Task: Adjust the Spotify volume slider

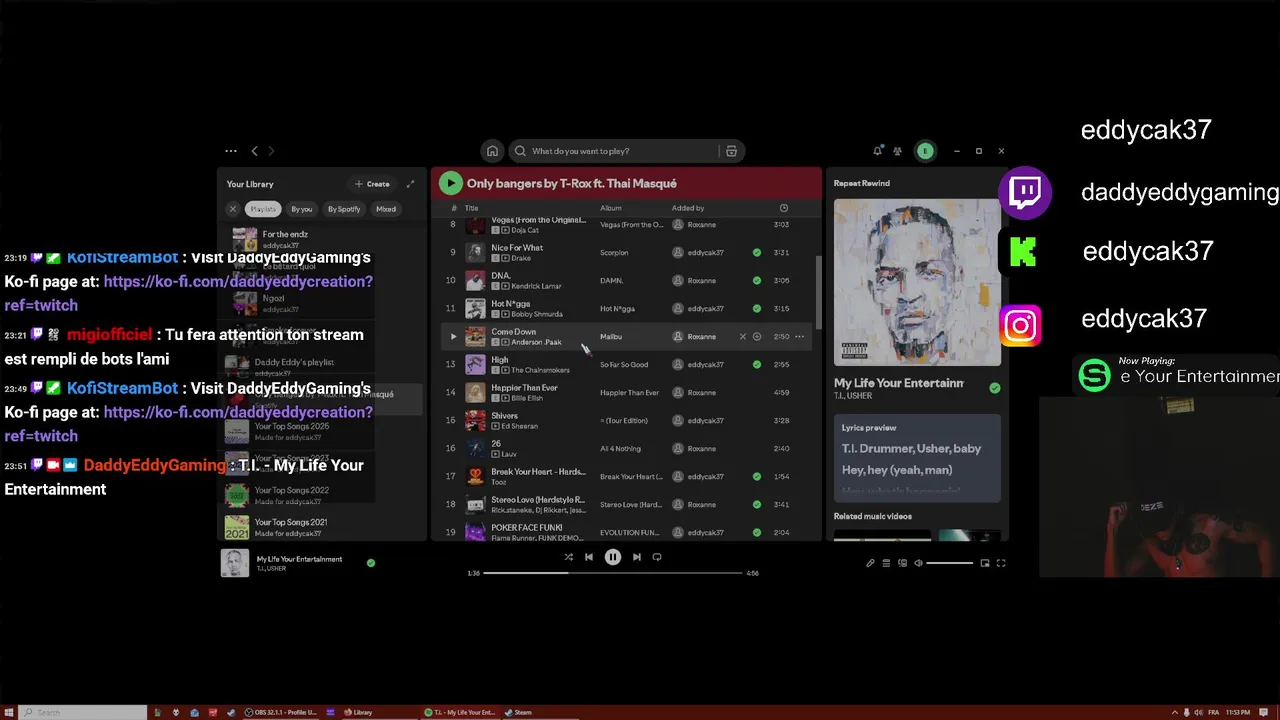Action: point(950,563)
